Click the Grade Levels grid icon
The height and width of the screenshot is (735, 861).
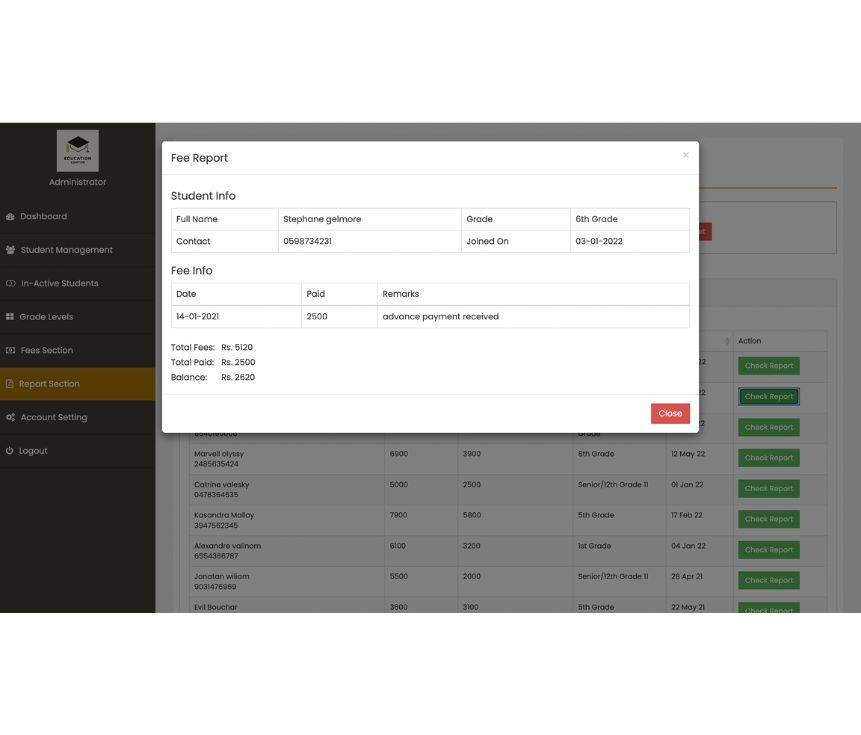[x=10, y=317]
